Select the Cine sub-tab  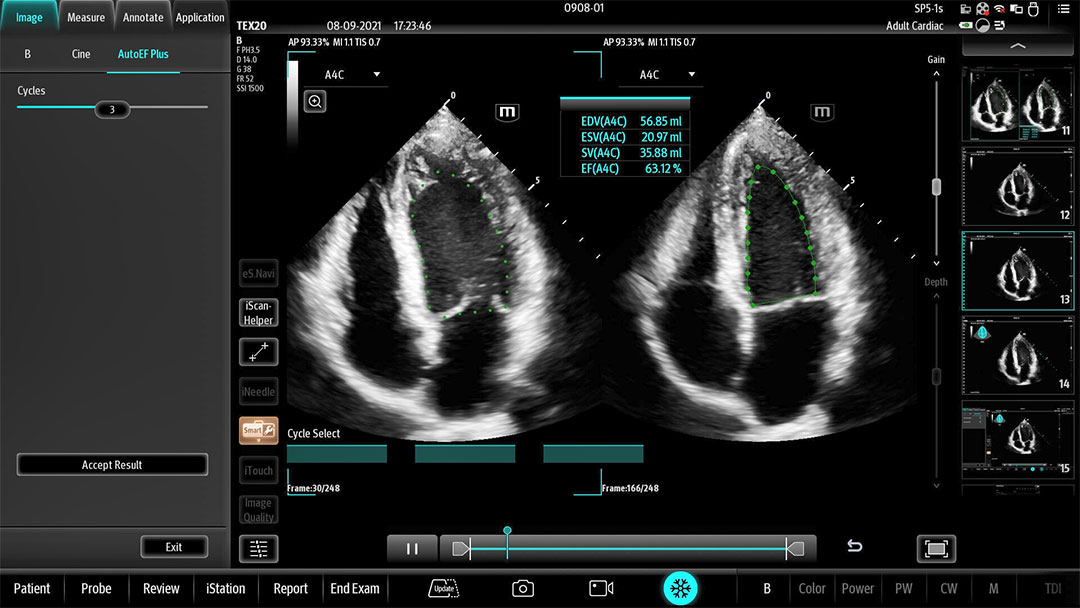81,54
